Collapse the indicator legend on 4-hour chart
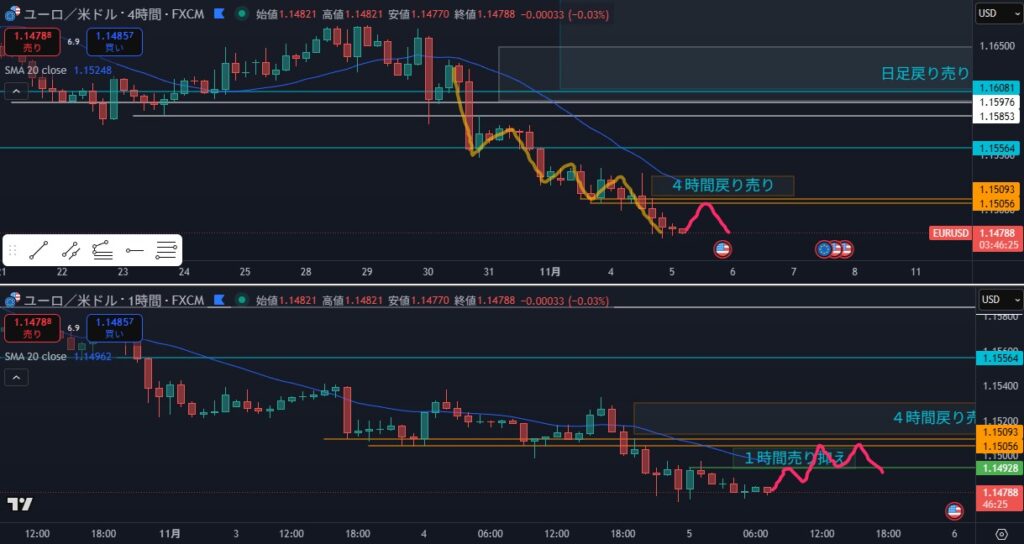The image size is (1024, 544). click(16, 91)
